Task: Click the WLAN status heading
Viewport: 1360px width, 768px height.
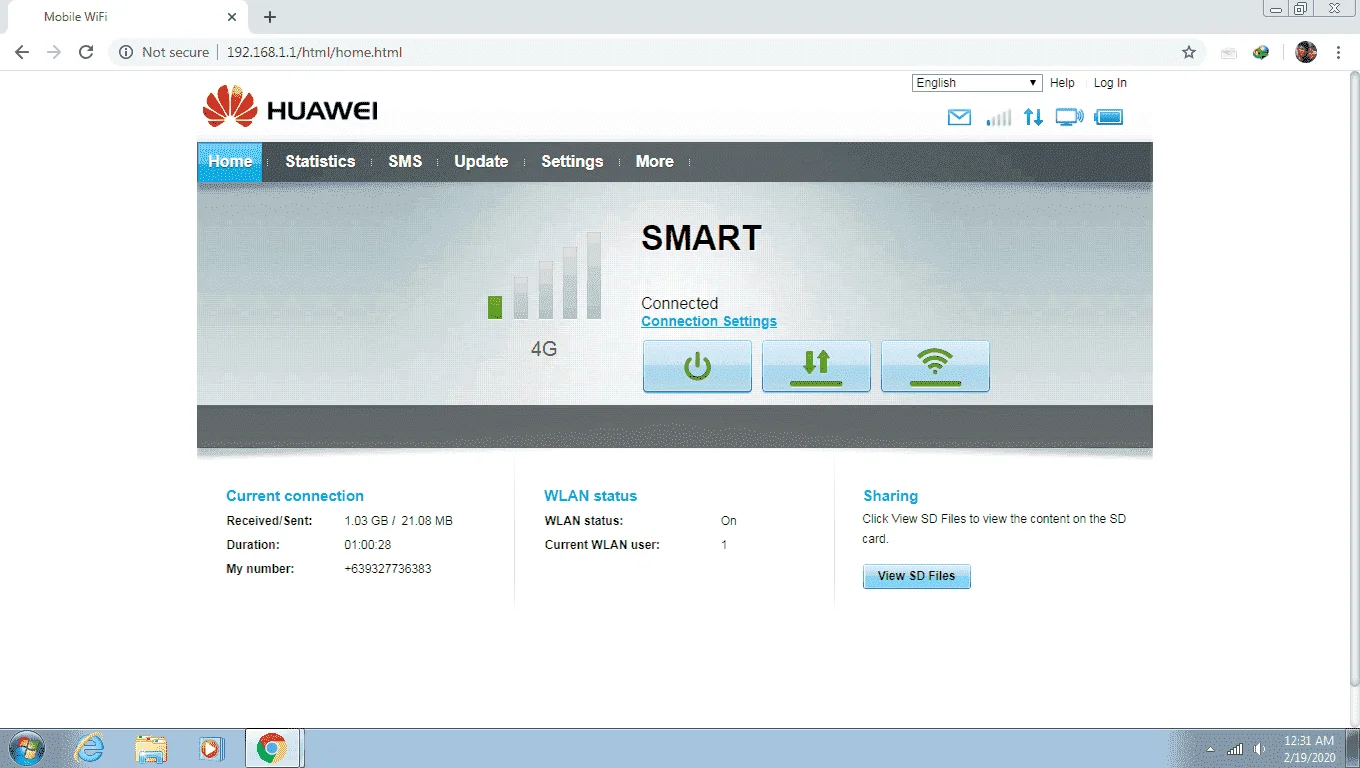Action: click(590, 496)
